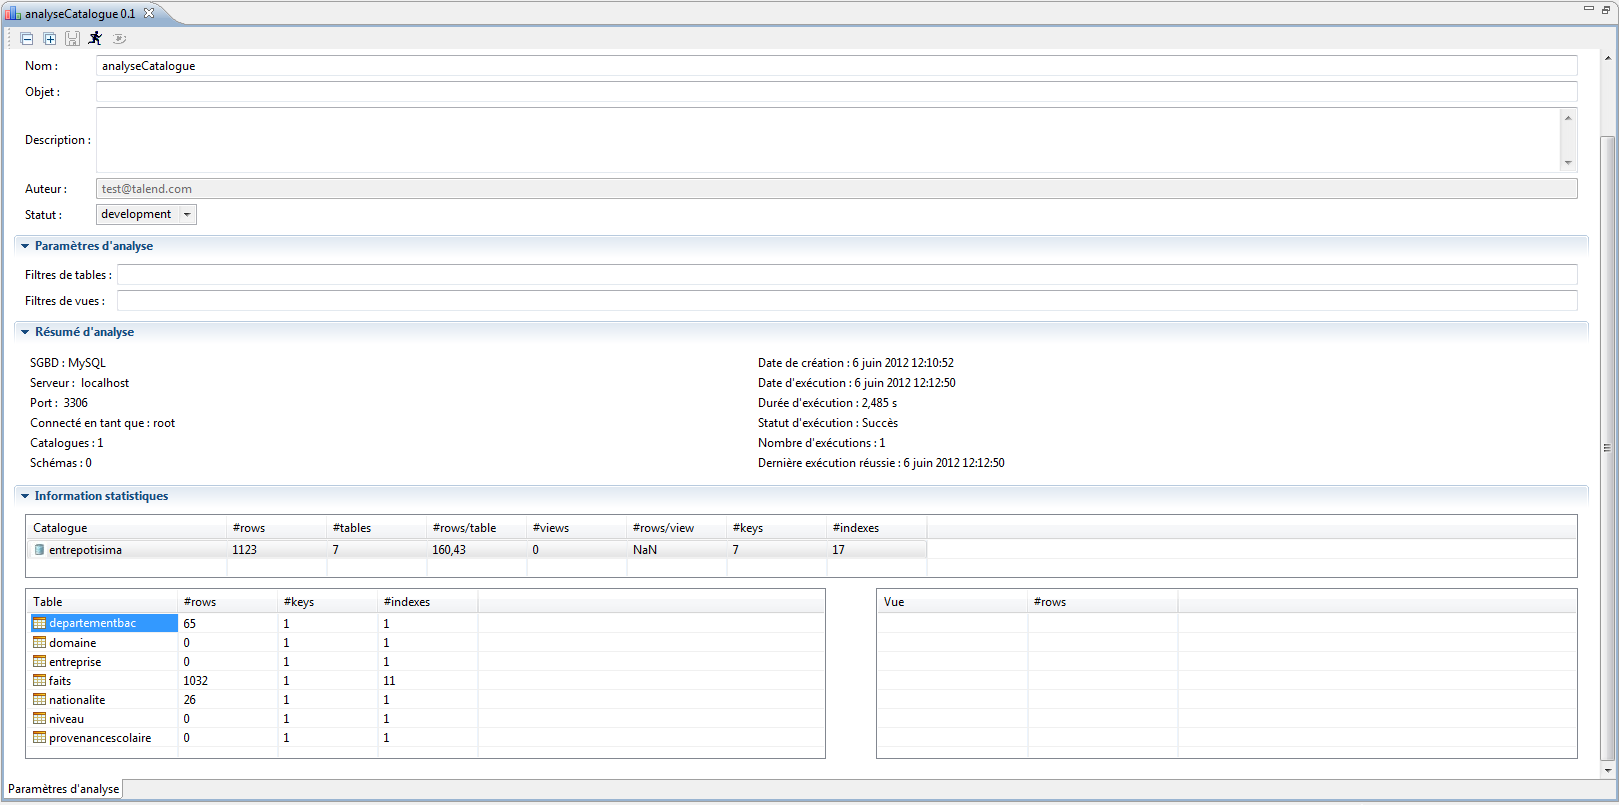Screen dimensions: 1619x805
Task: Click the Collapse All sections toolbar icon
Action: click(27, 39)
